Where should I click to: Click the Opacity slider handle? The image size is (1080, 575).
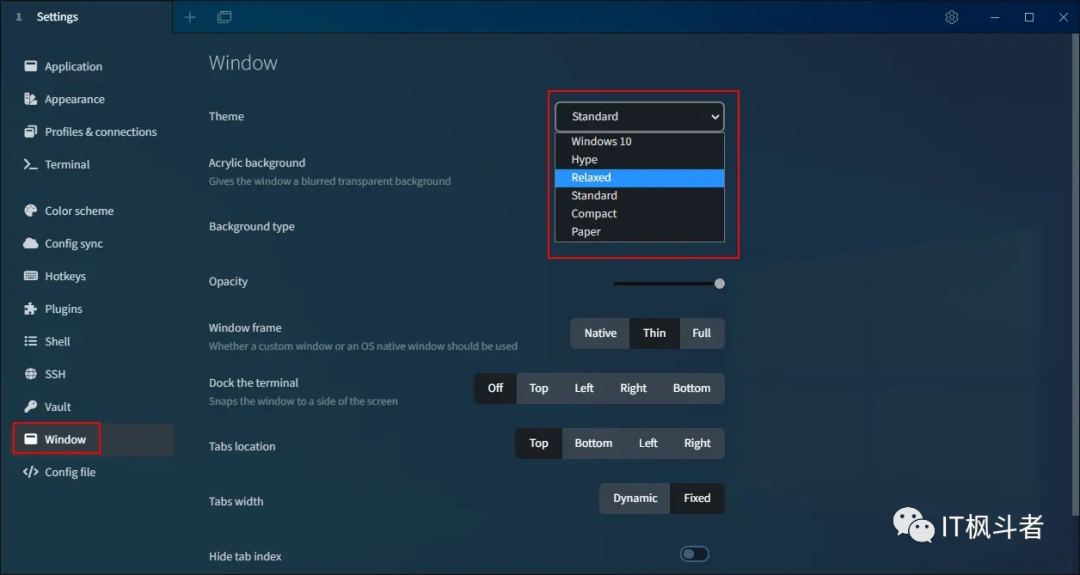(x=719, y=284)
